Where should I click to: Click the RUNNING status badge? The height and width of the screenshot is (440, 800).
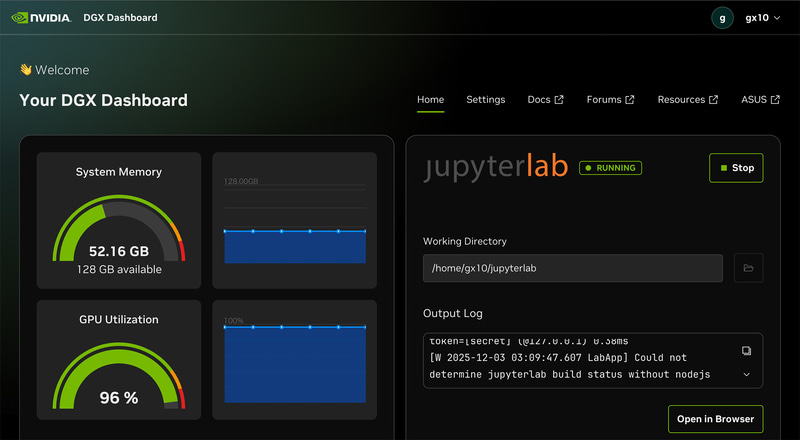(610, 168)
